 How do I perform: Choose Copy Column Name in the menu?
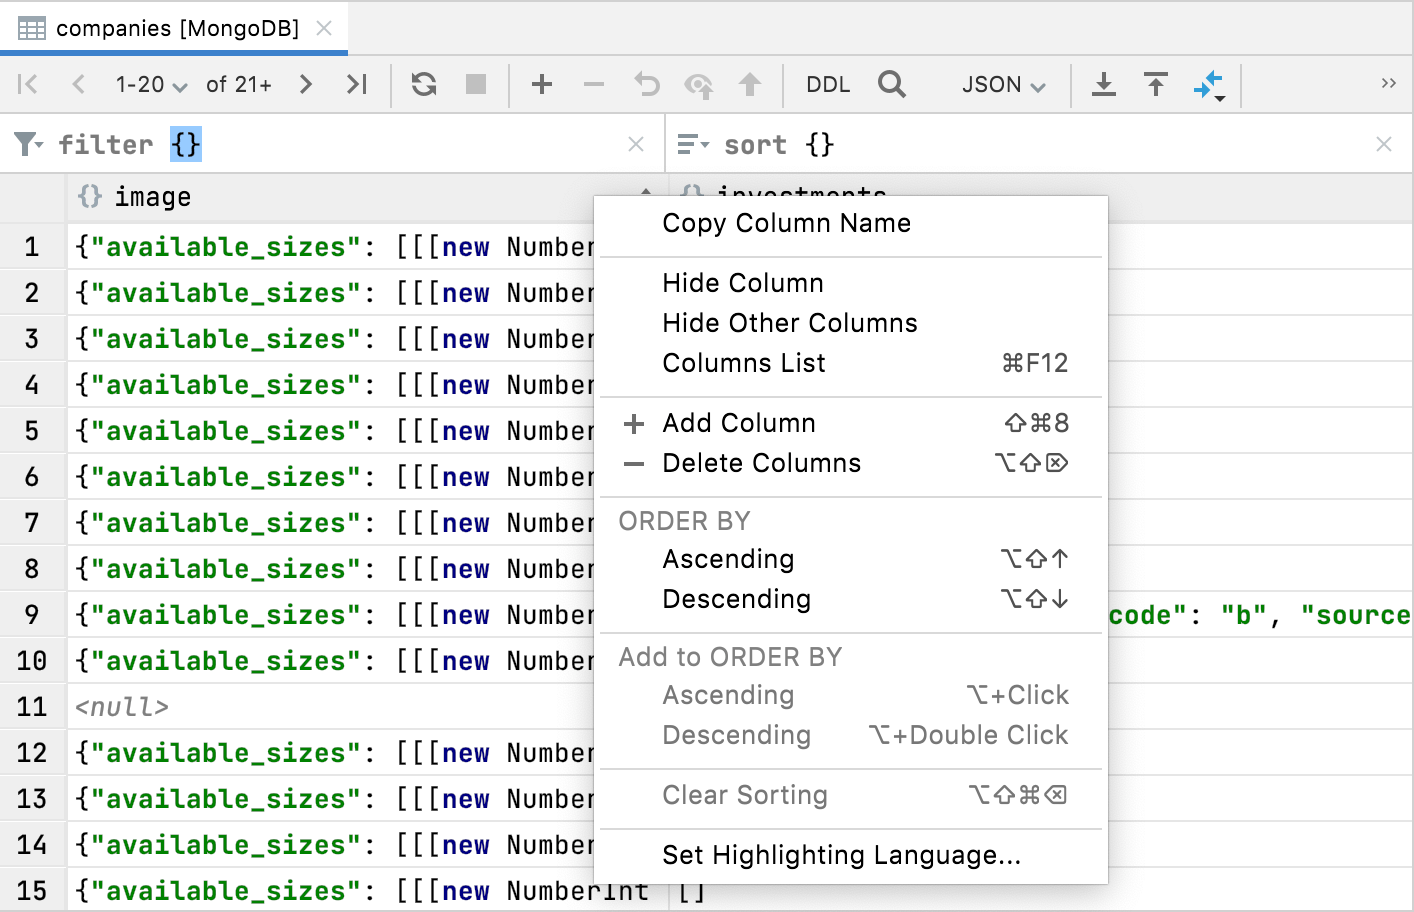pos(786,223)
